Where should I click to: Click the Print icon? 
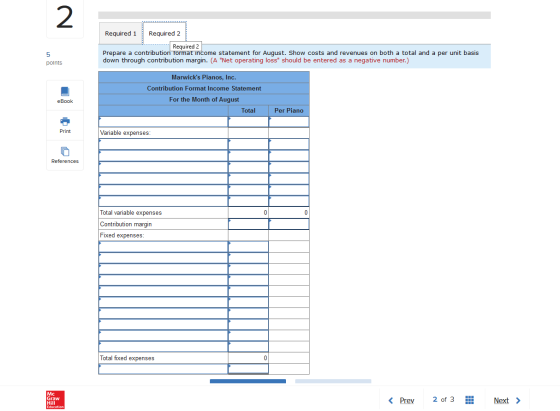pyautogui.click(x=65, y=121)
